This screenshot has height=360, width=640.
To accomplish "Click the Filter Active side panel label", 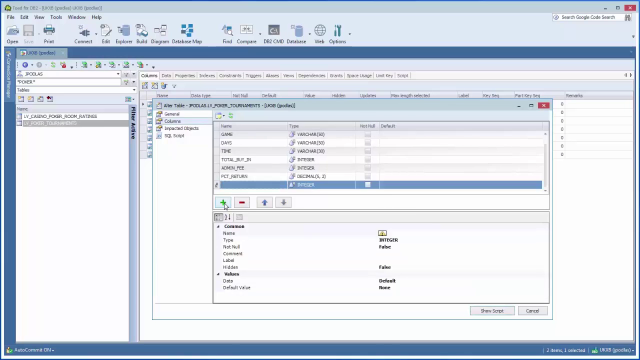I will click(x=133, y=123).
